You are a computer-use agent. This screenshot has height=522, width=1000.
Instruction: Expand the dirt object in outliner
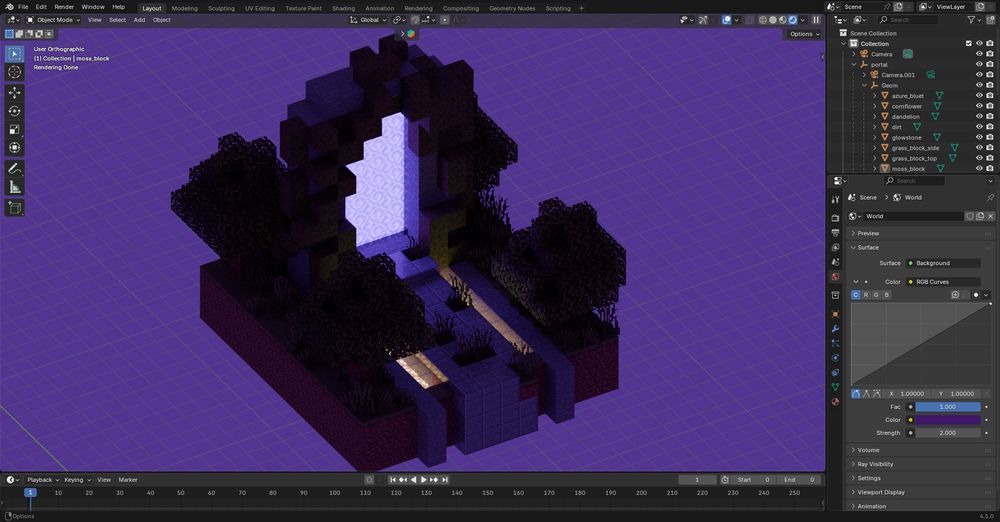874,127
